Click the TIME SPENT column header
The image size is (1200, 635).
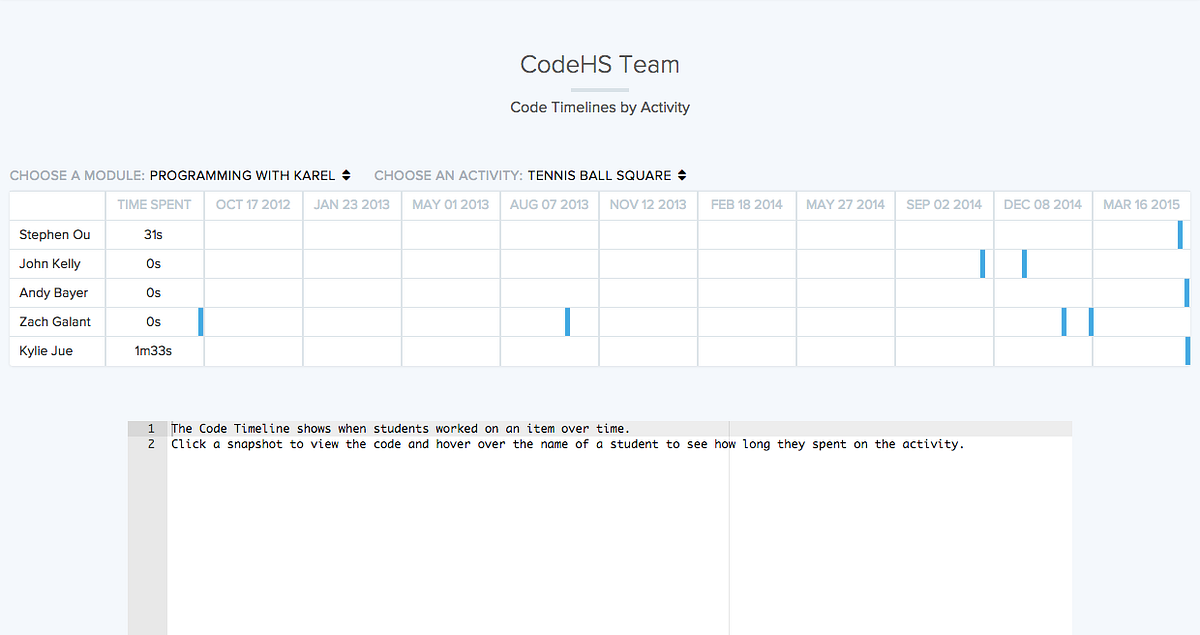154,204
